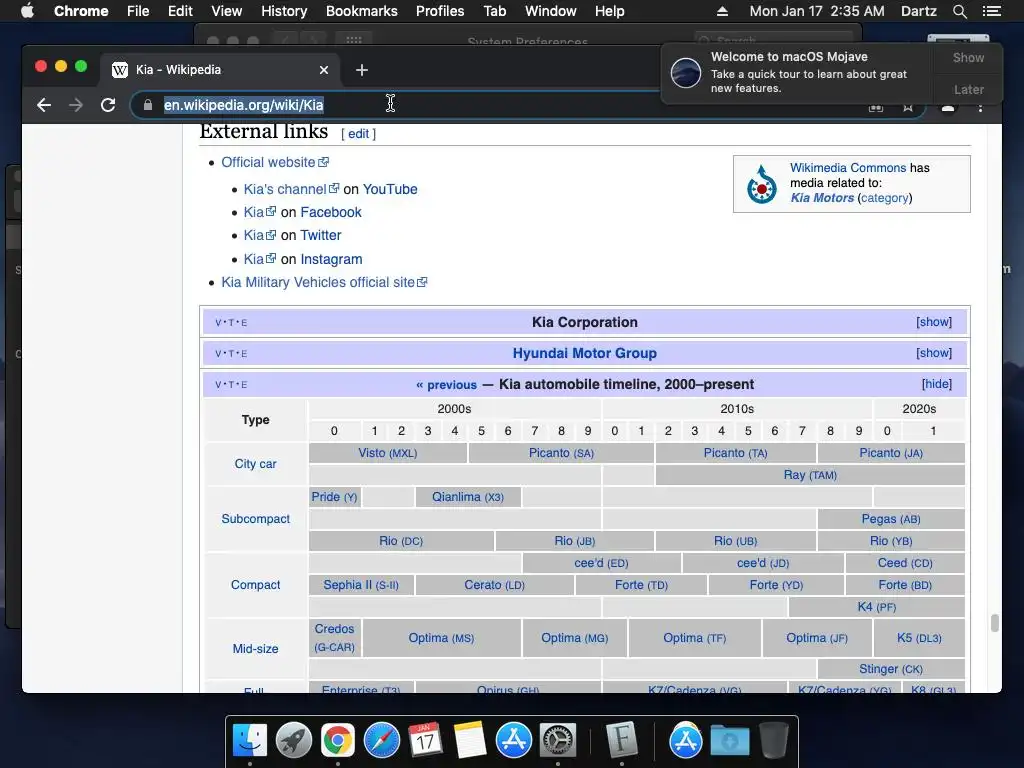
Task: Open the Cerato (LD) link
Action: click(x=494, y=585)
